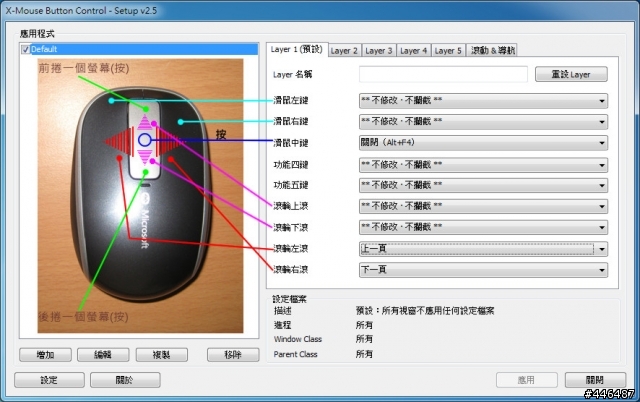Click the Window Class label text
The width and height of the screenshot is (640, 402).
pyautogui.click(x=298, y=339)
